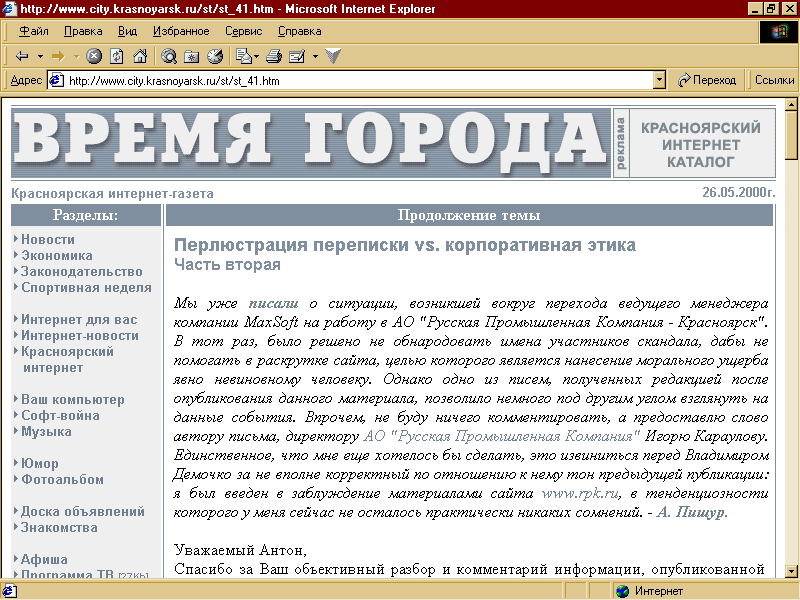Open the Ваш компьютер section

click(x=72, y=399)
